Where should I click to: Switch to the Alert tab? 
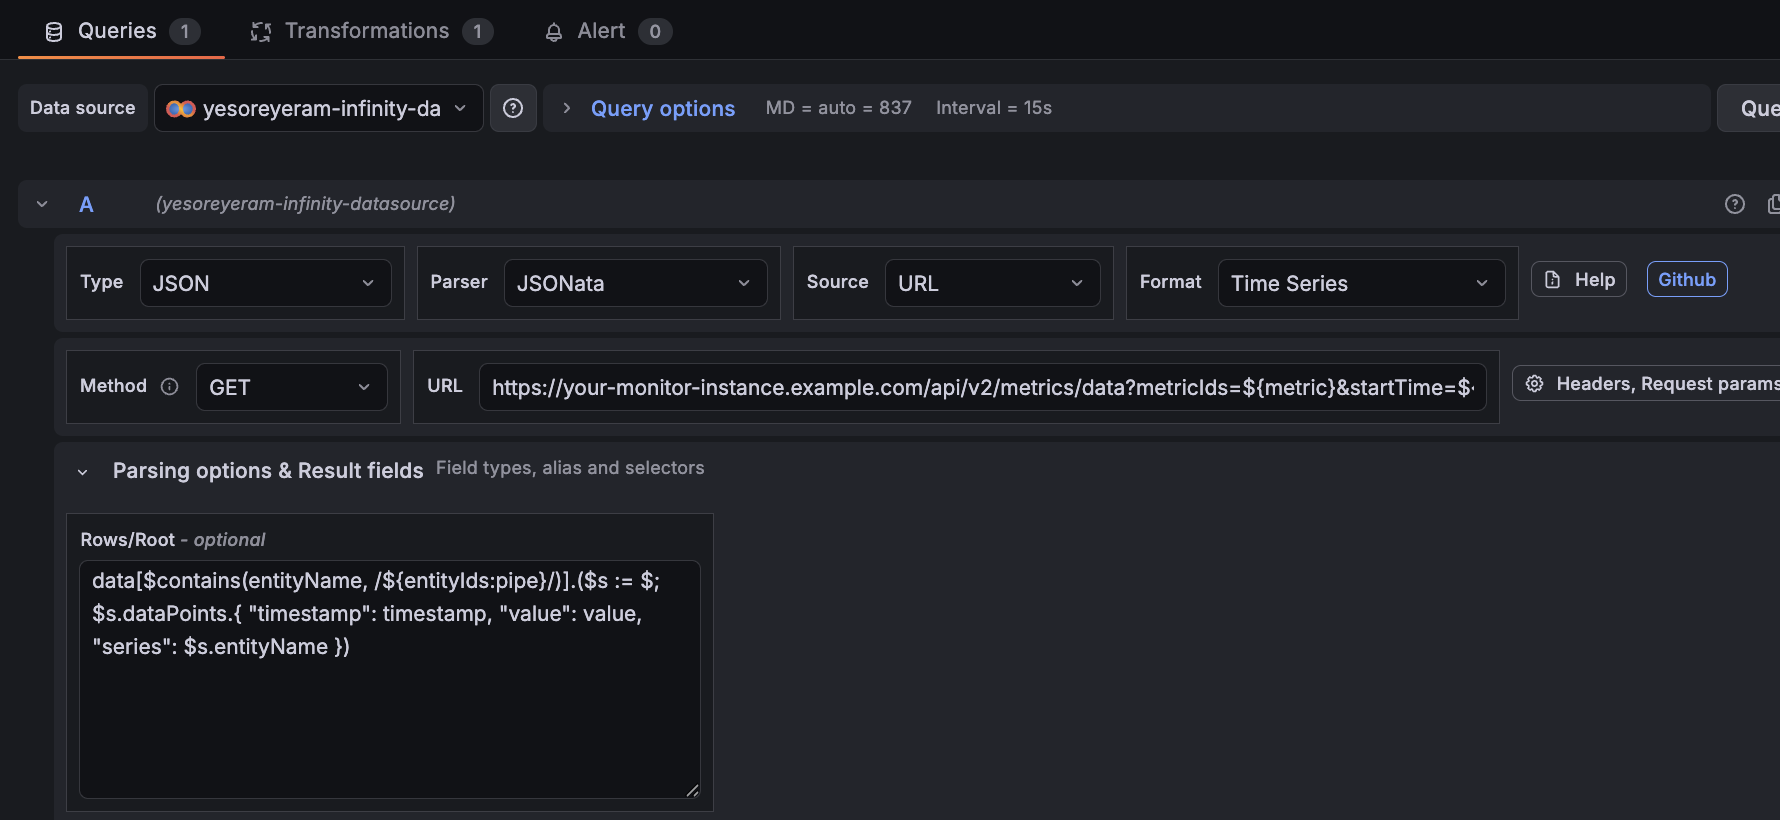pos(607,31)
